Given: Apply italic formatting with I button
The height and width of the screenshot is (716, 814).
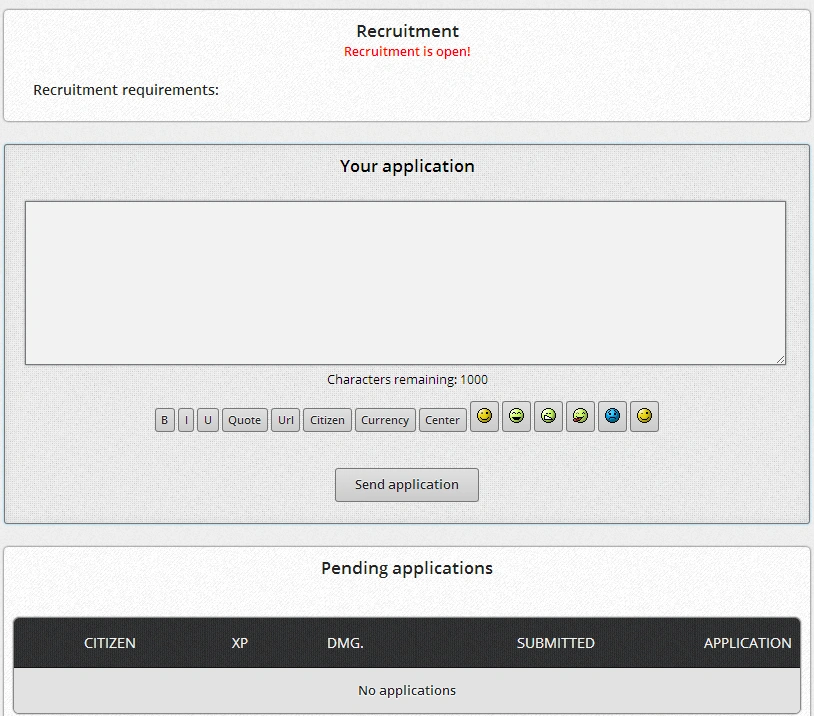Looking at the screenshot, I should click(186, 420).
